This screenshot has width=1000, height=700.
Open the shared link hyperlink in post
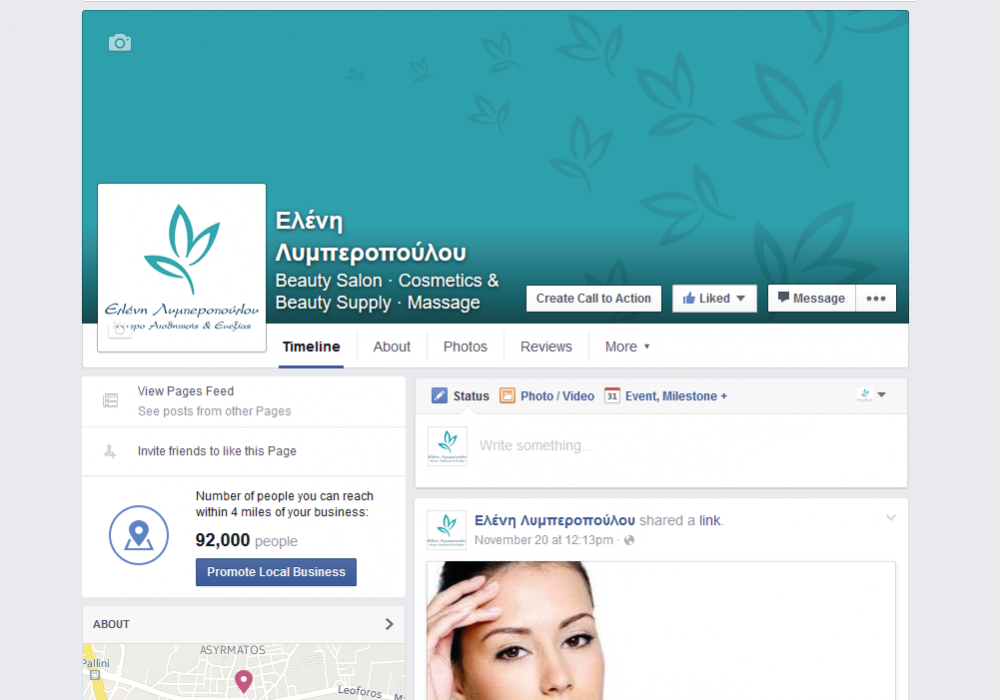(709, 520)
